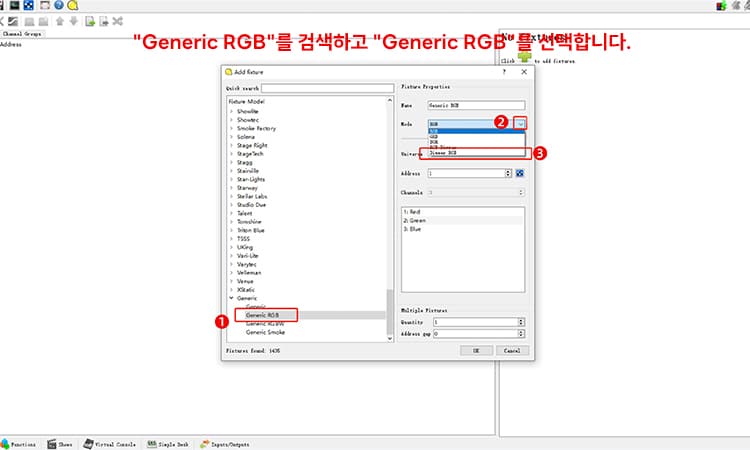
Task: Select Generic Smoke fixture in tree
Action: coord(265,332)
